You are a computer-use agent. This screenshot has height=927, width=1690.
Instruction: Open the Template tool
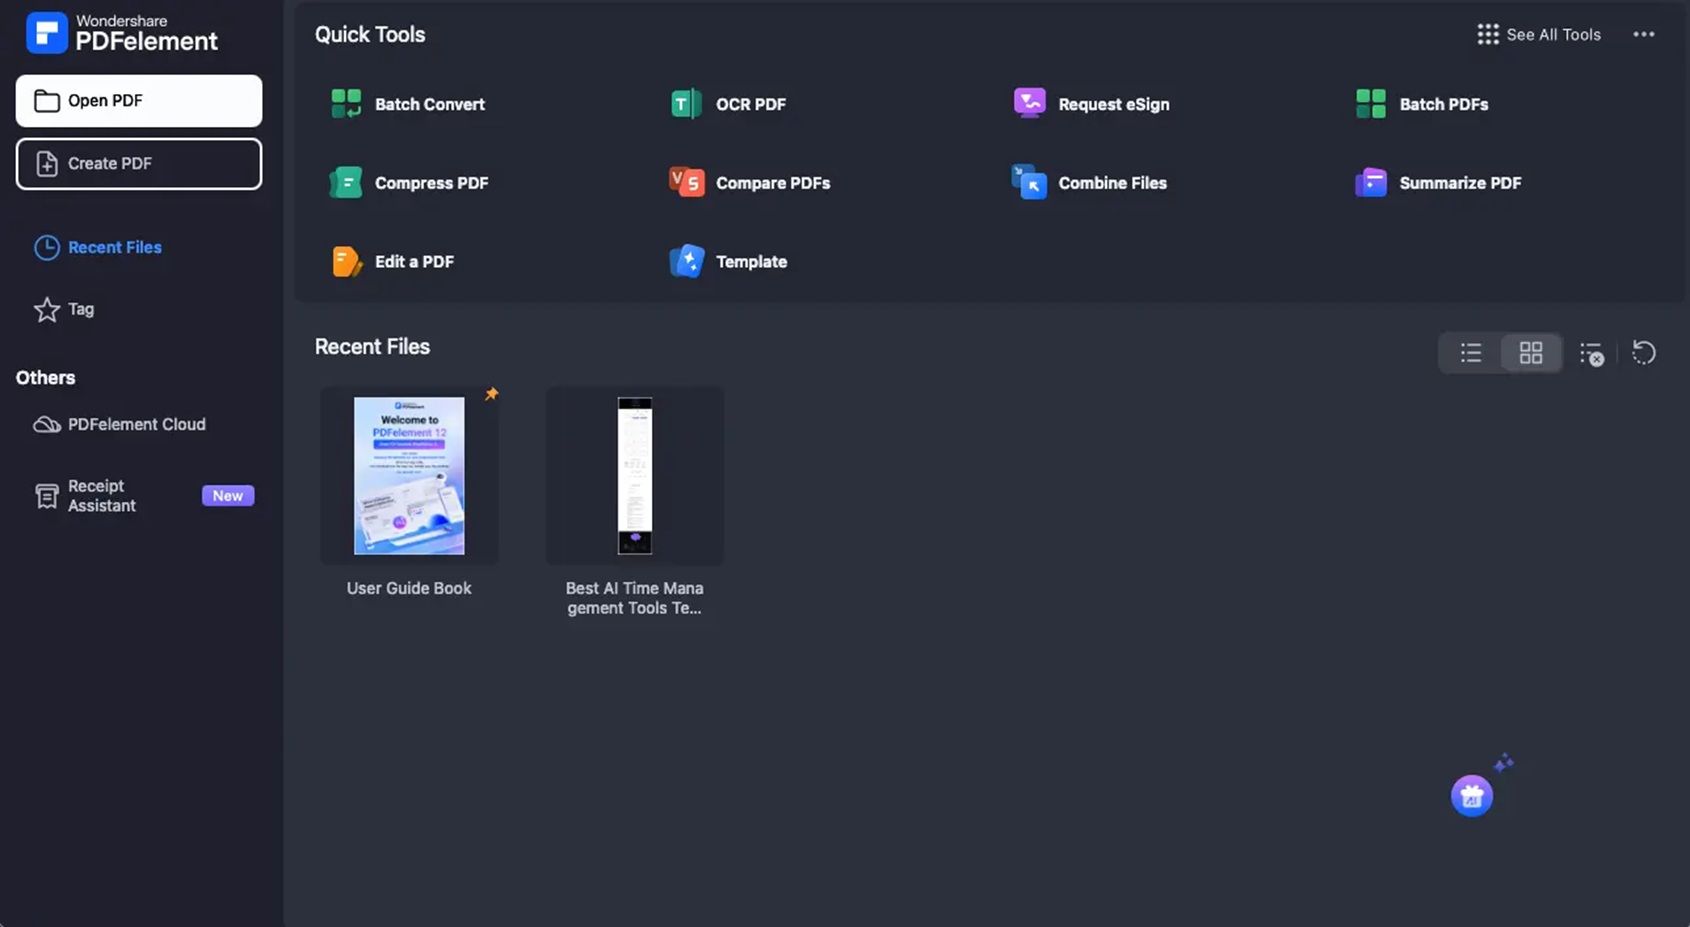pyautogui.click(x=728, y=261)
